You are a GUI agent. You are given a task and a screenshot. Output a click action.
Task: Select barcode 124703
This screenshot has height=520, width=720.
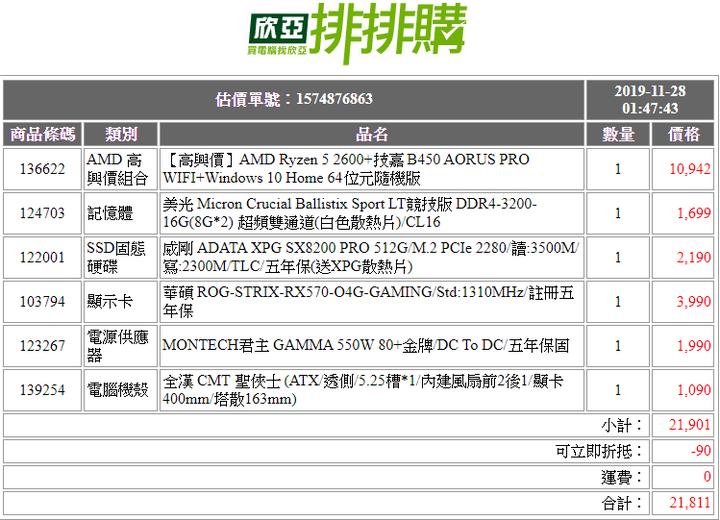coord(42,213)
